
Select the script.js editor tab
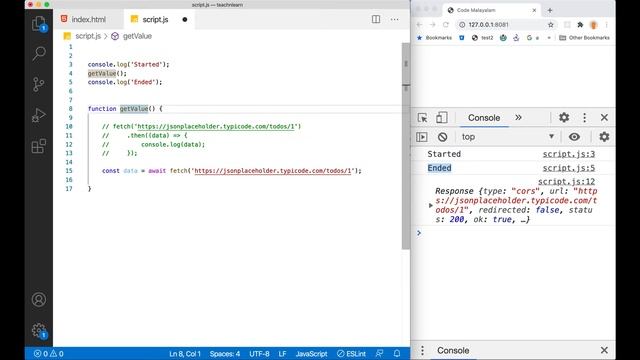coord(155,19)
